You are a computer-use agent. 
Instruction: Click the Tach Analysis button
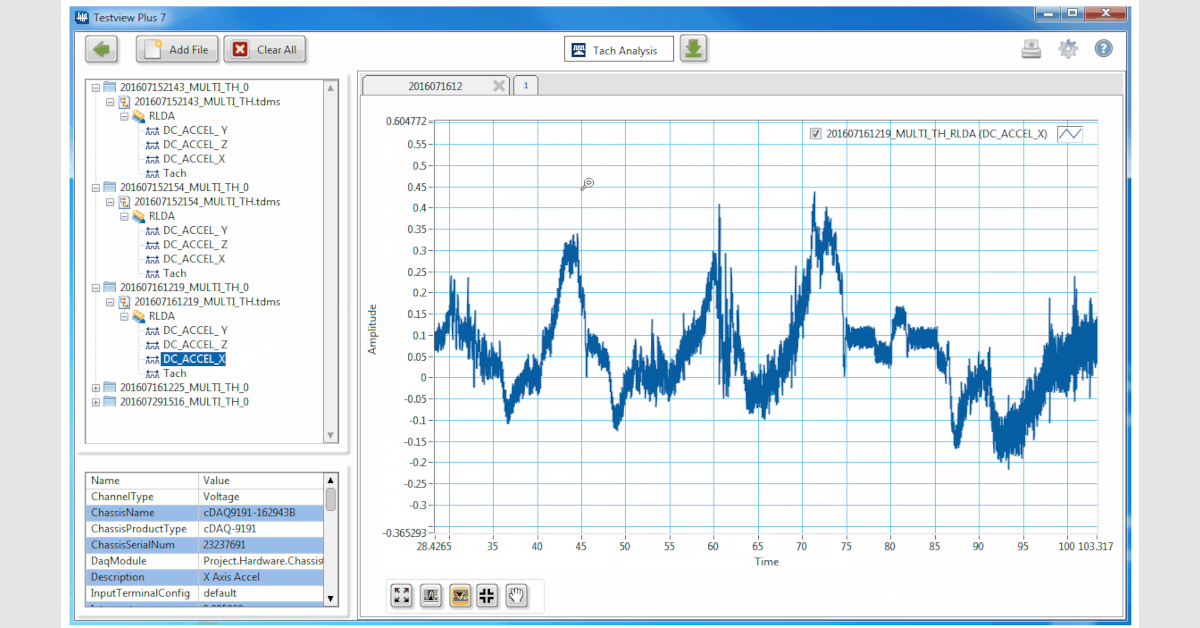click(x=618, y=48)
